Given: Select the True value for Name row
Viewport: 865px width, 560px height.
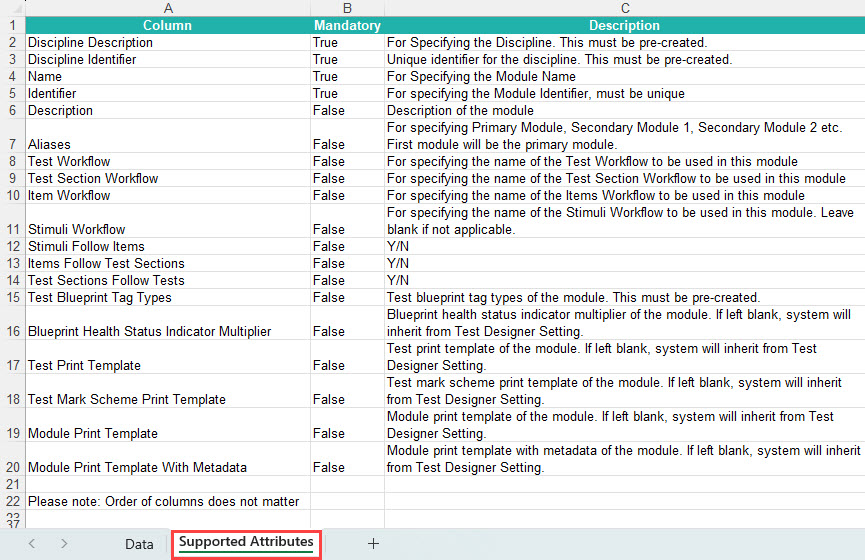Looking at the screenshot, I should tap(325, 76).
